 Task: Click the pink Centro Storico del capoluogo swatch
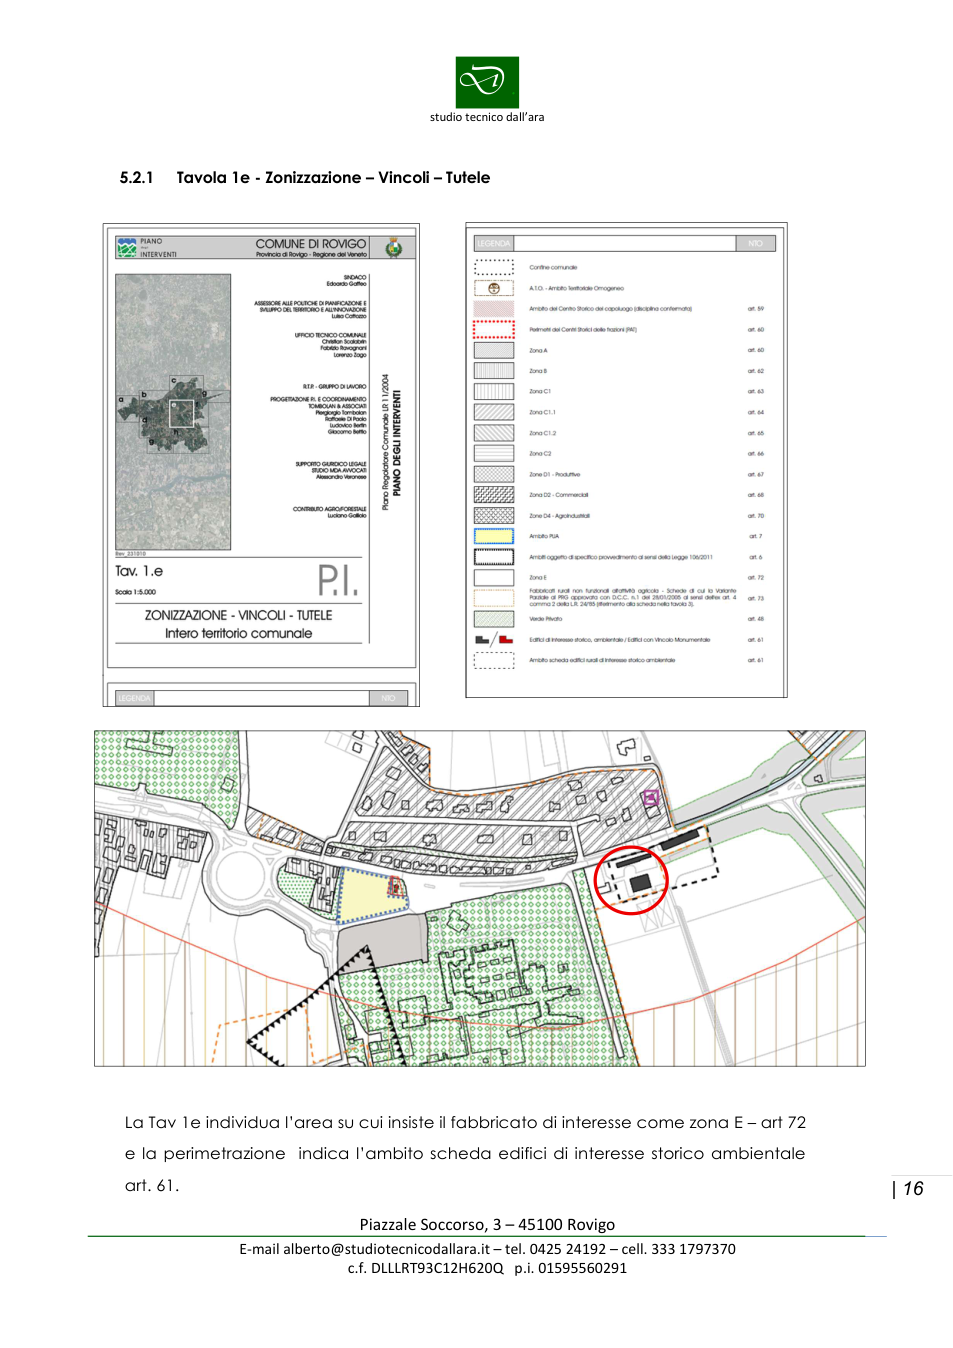click(493, 309)
